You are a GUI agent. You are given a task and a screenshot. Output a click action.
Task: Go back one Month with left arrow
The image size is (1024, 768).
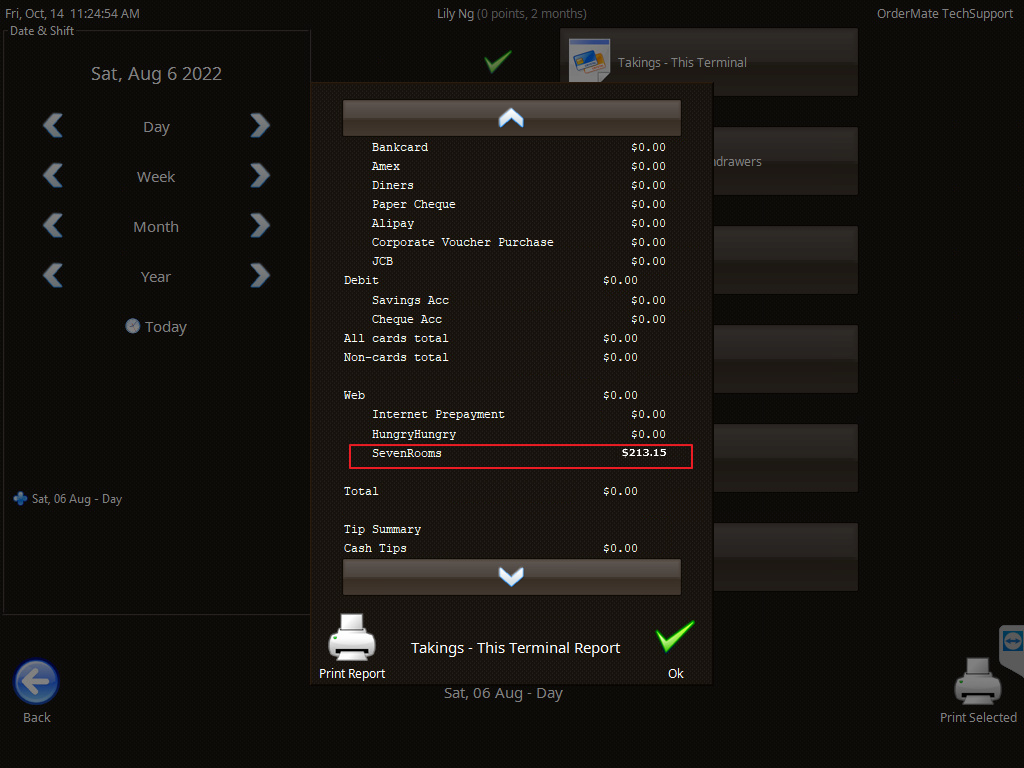(x=53, y=226)
